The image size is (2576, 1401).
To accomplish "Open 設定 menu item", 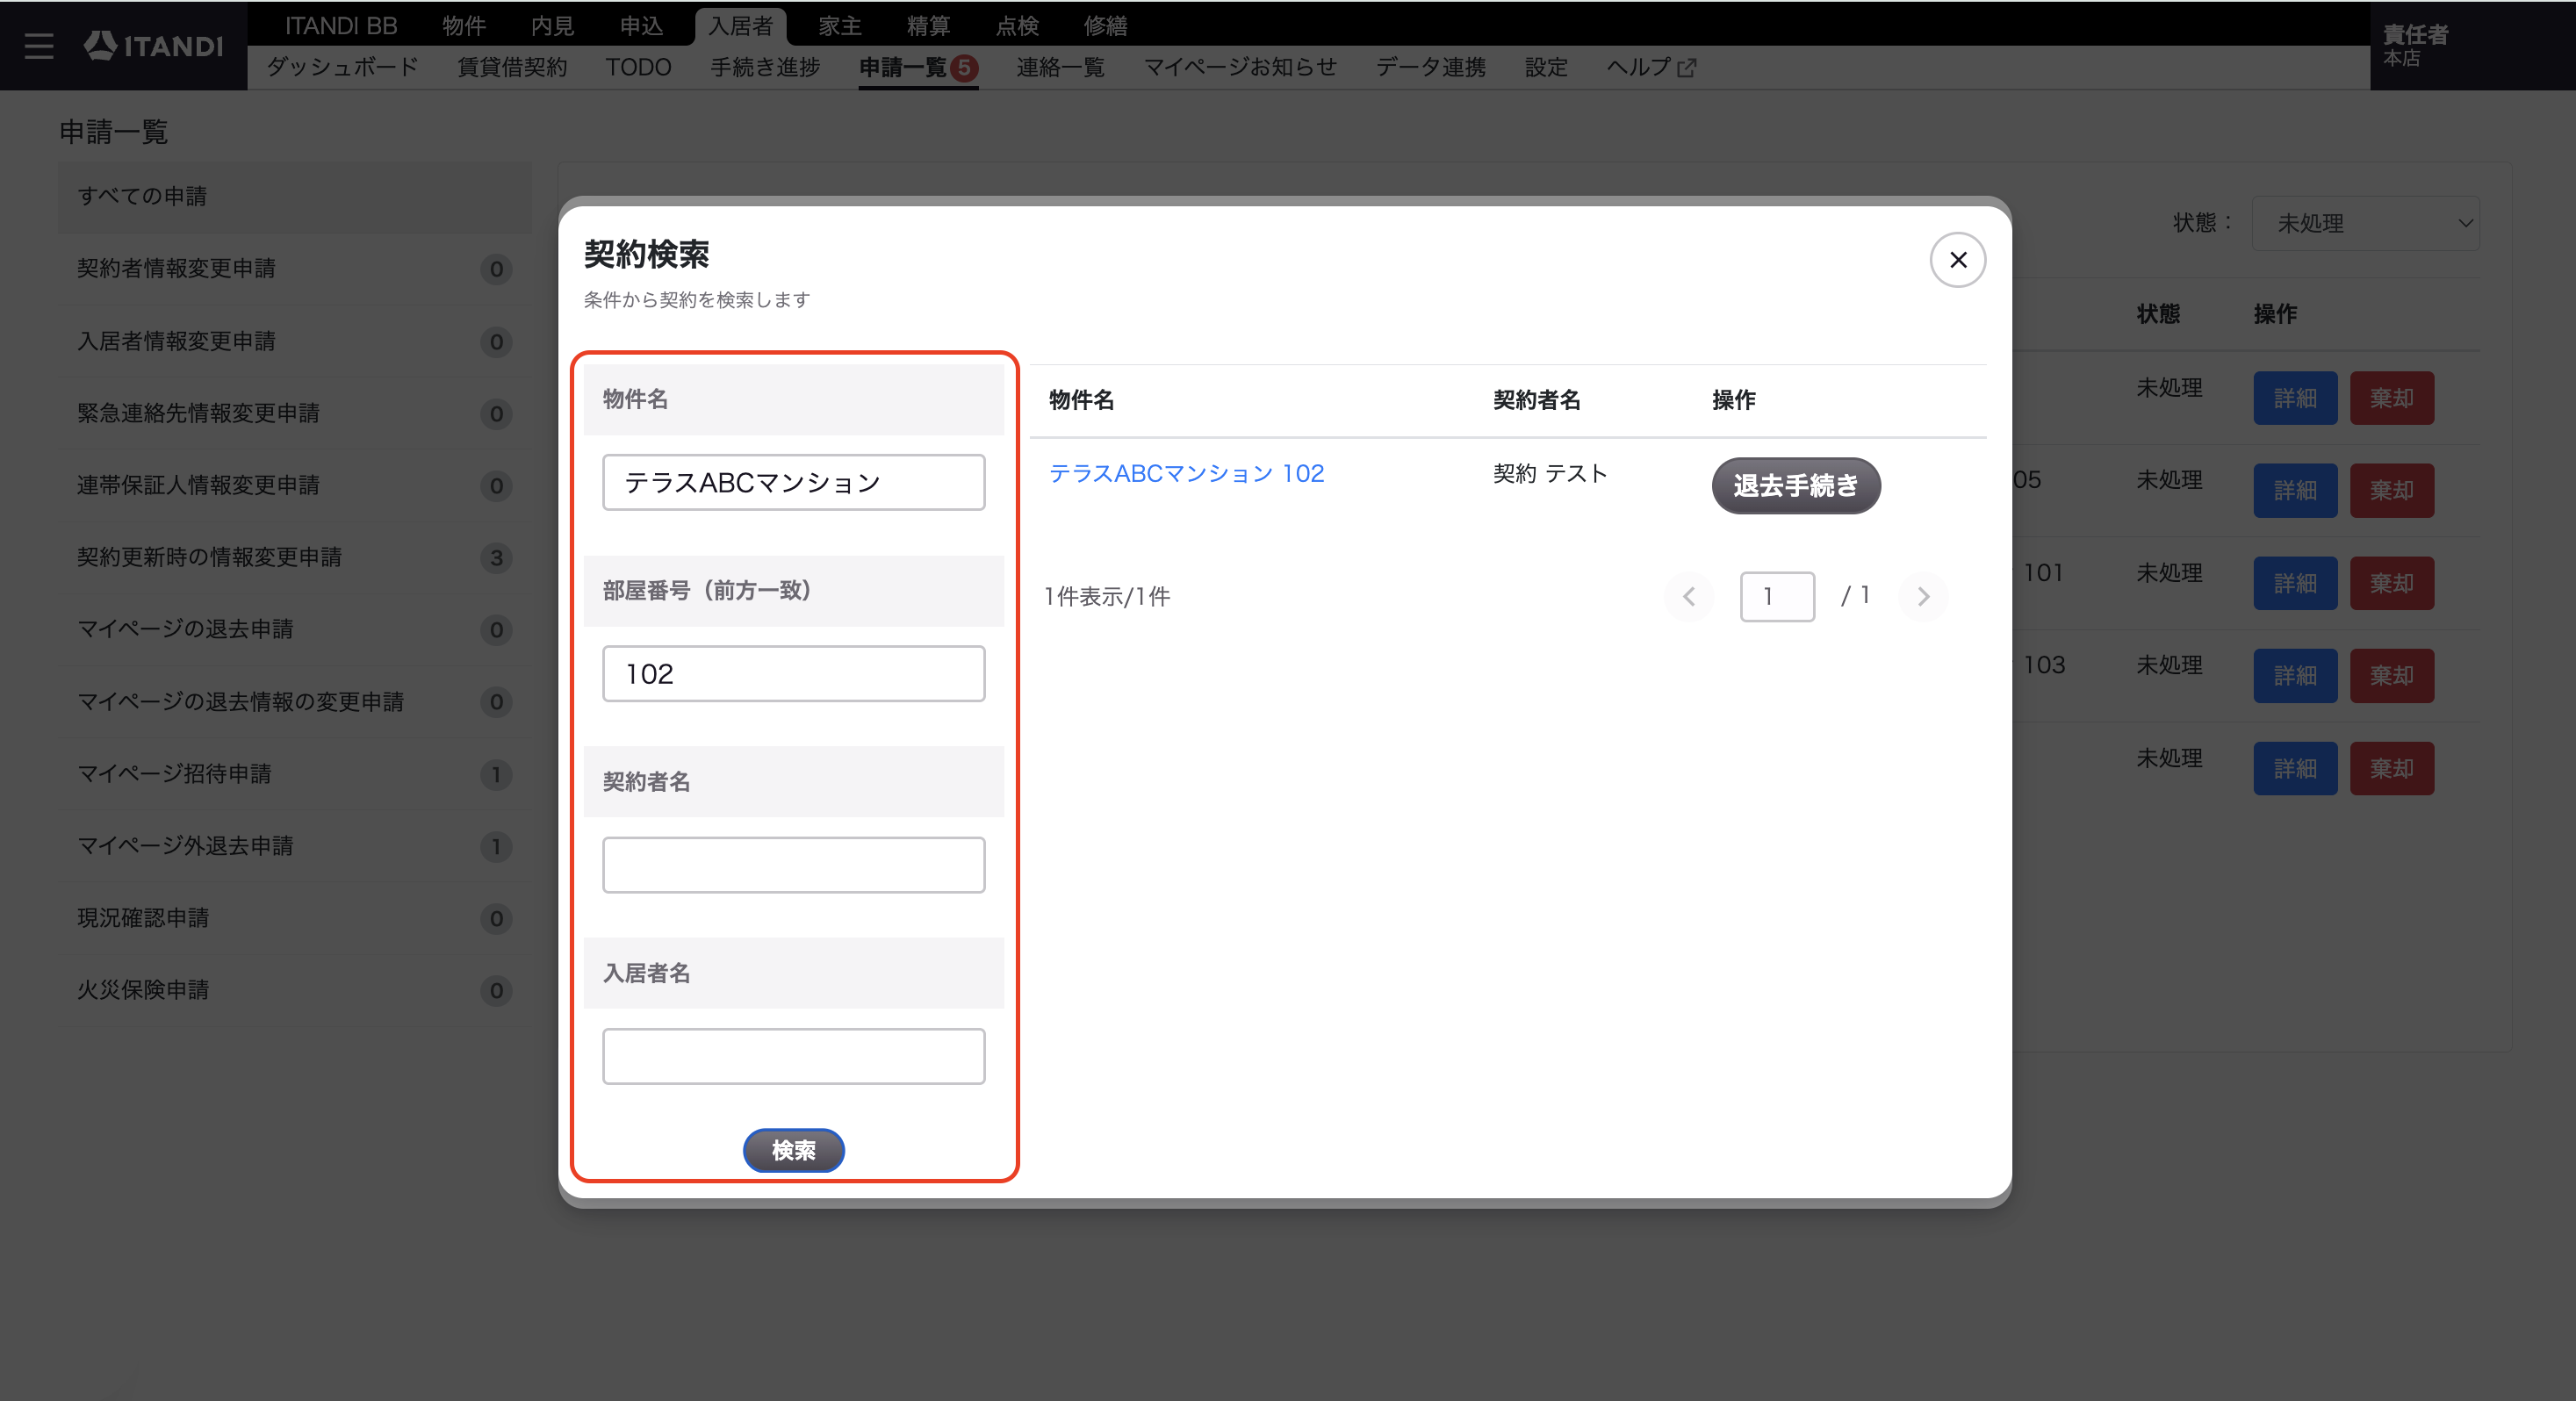I will (x=1546, y=67).
